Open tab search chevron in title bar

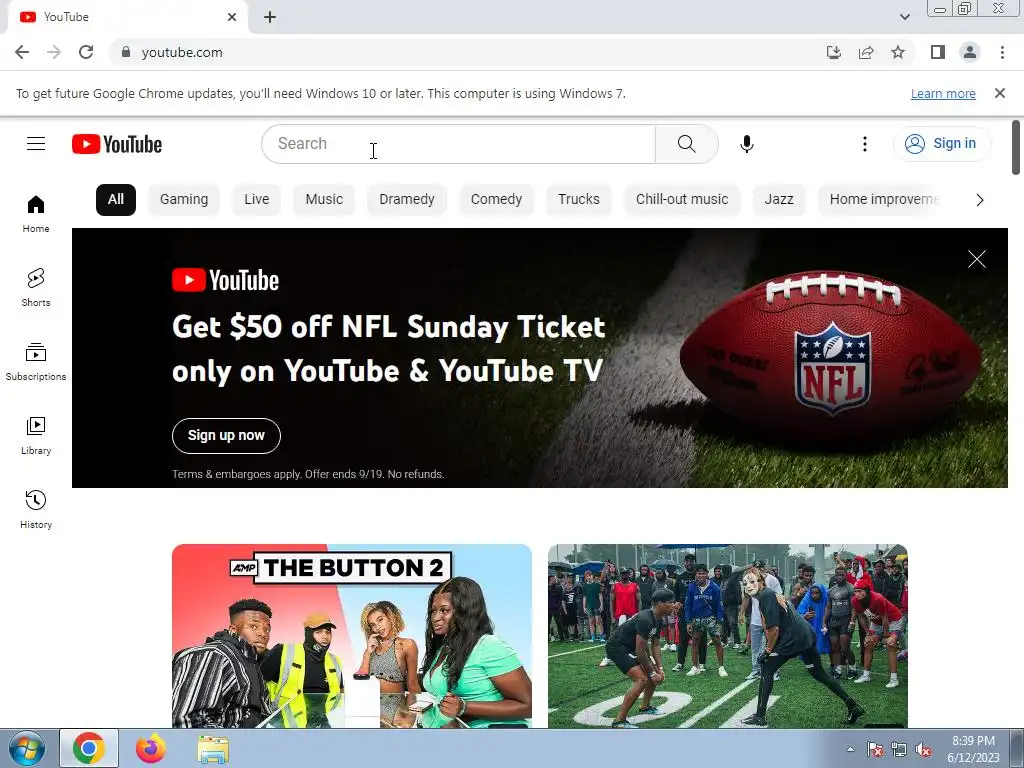point(905,17)
